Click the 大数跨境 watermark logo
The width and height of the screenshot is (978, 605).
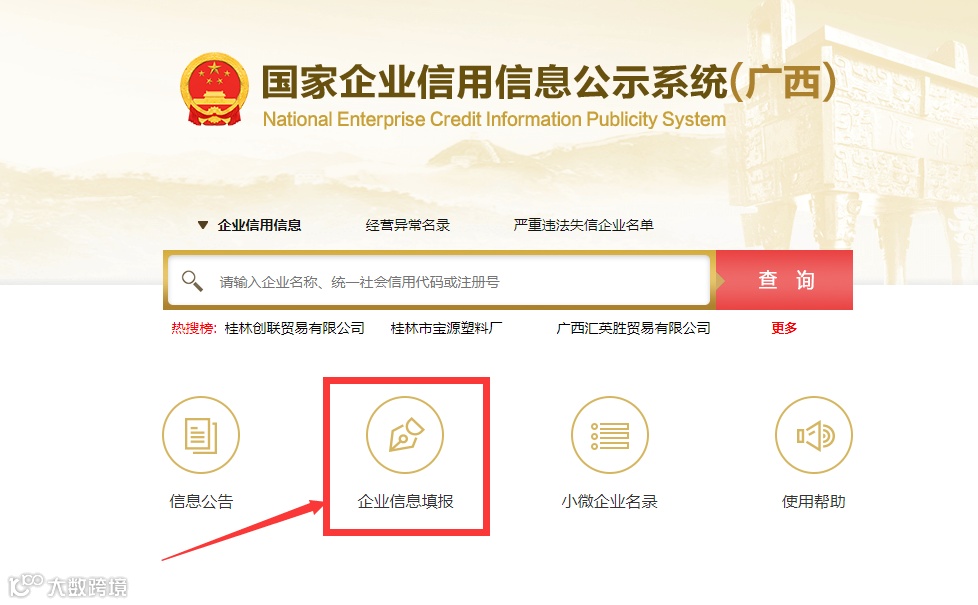coord(68,586)
